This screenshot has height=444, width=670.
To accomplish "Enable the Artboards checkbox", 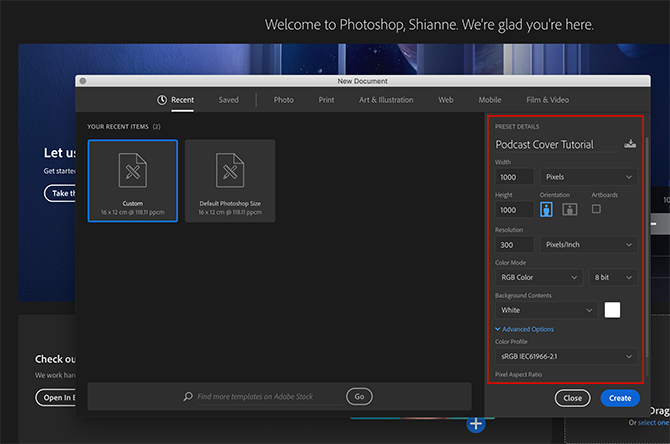I will click(x=597, y=209).
